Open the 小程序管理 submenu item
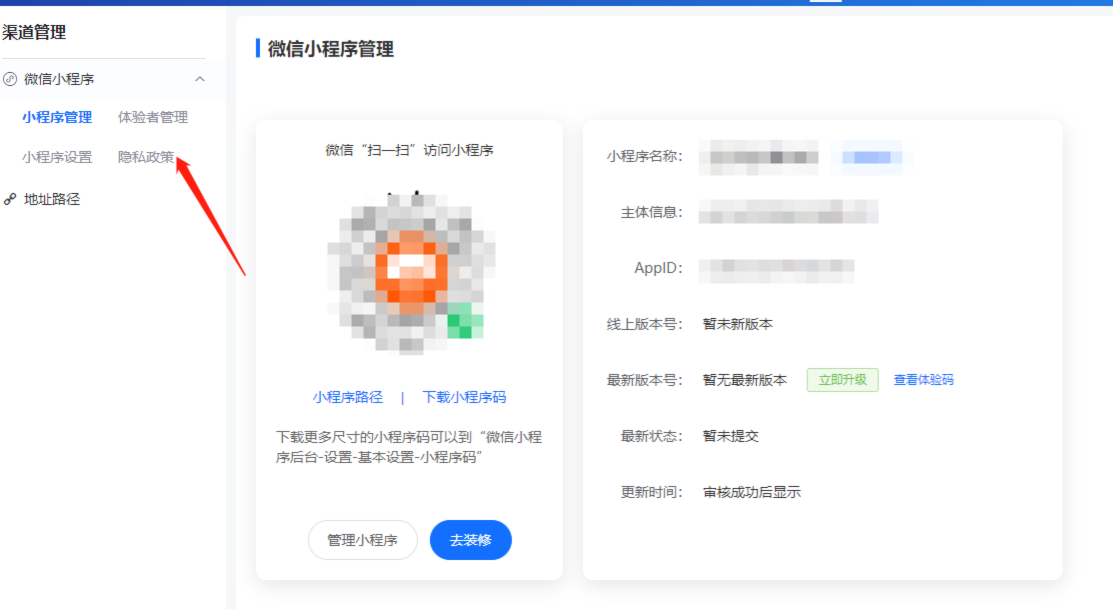The image size is (1113, 609). tap(57, 117)
